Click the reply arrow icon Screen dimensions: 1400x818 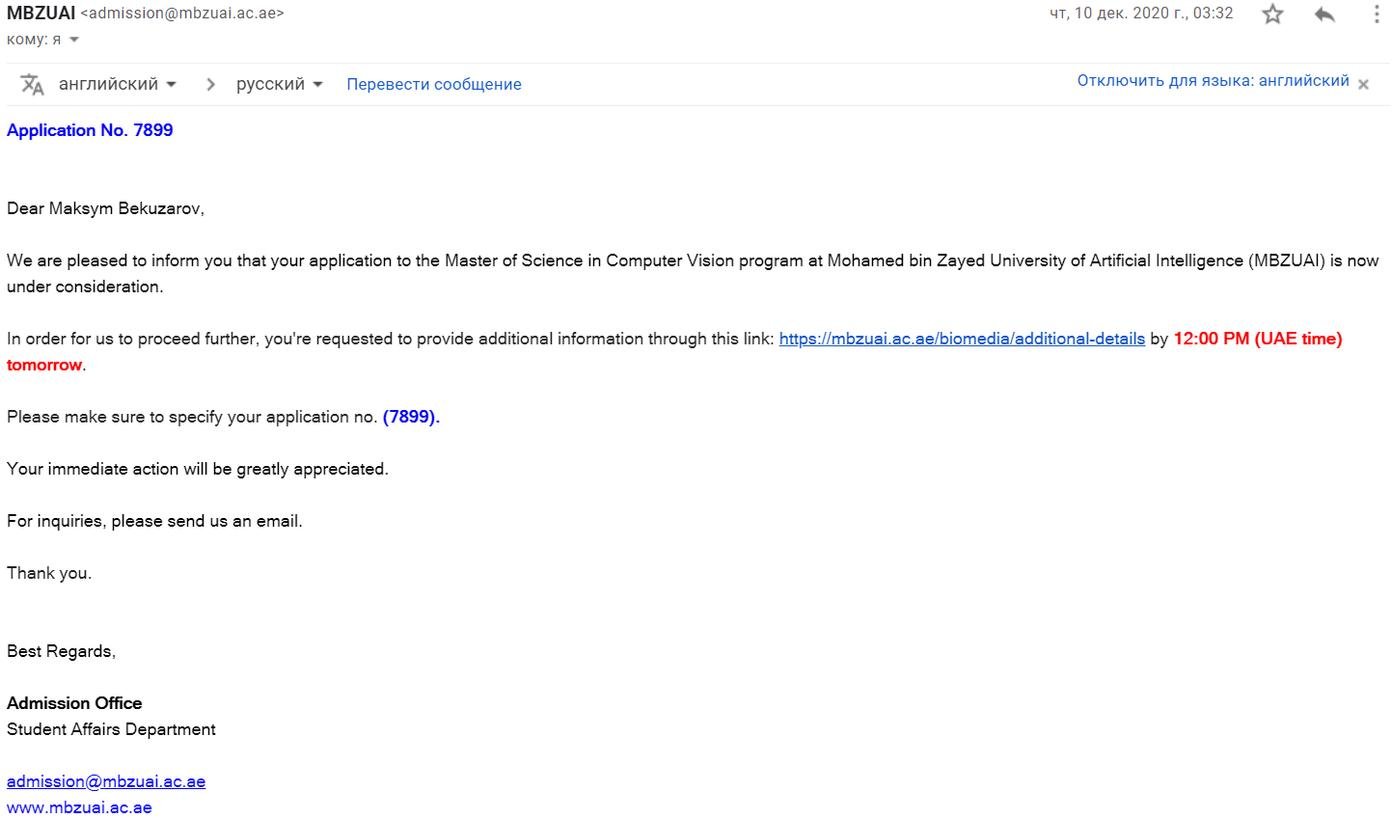pyautogui.click(x=1325, y=14)
